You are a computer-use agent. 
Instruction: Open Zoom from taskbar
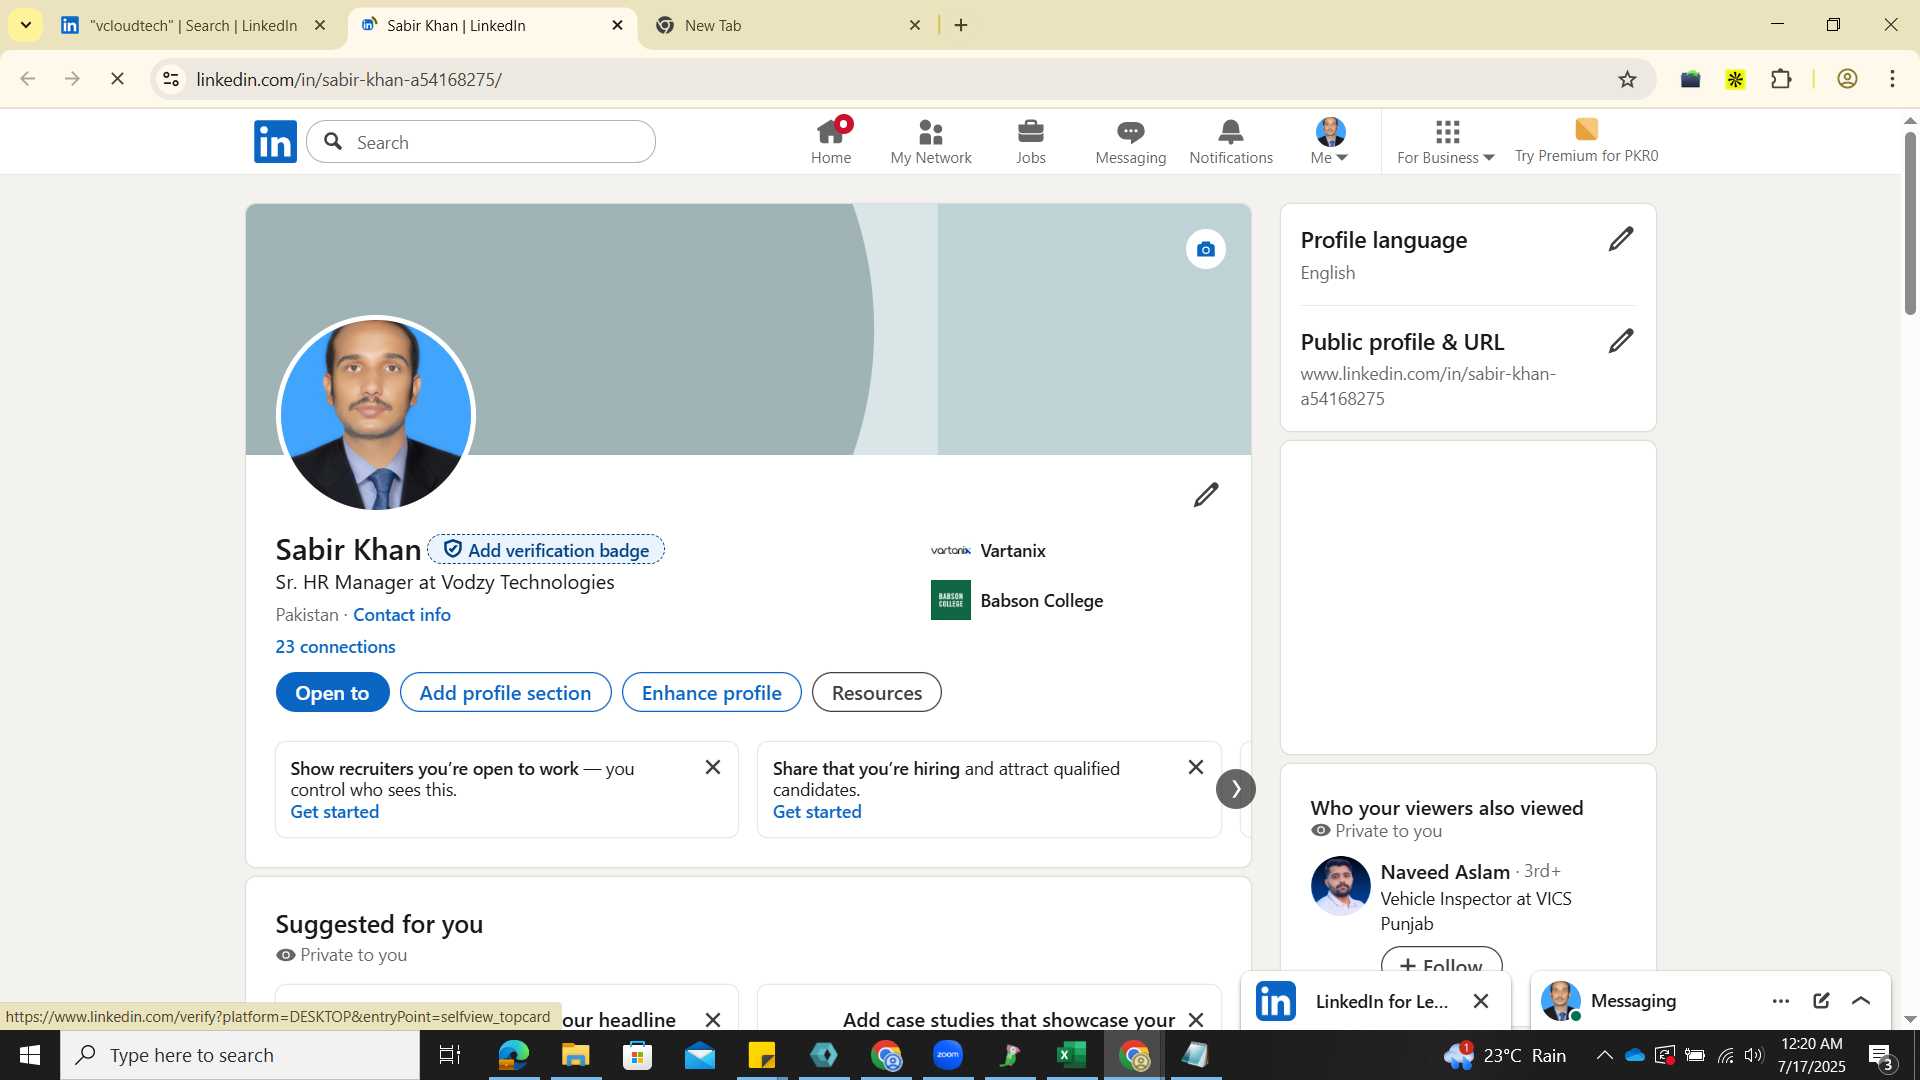pos(948,1055)
